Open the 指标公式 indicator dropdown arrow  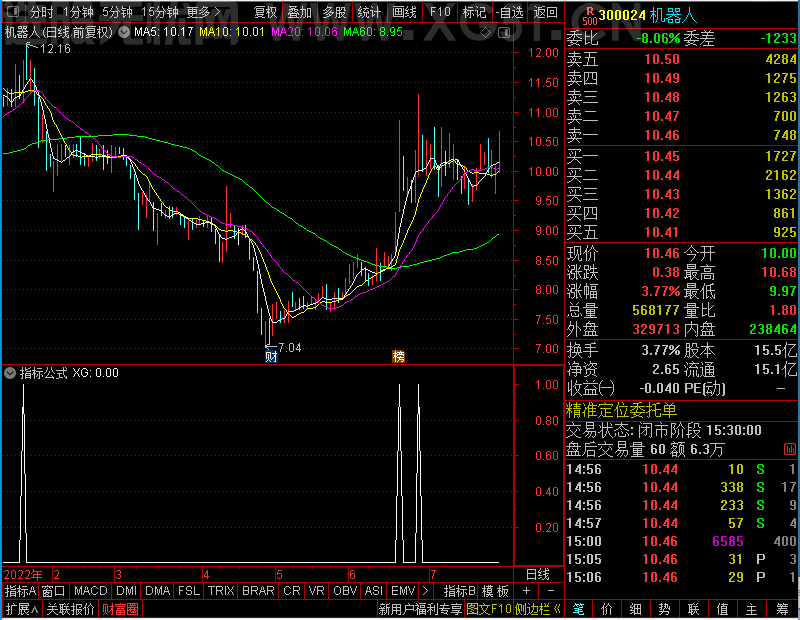click(10, 373)
